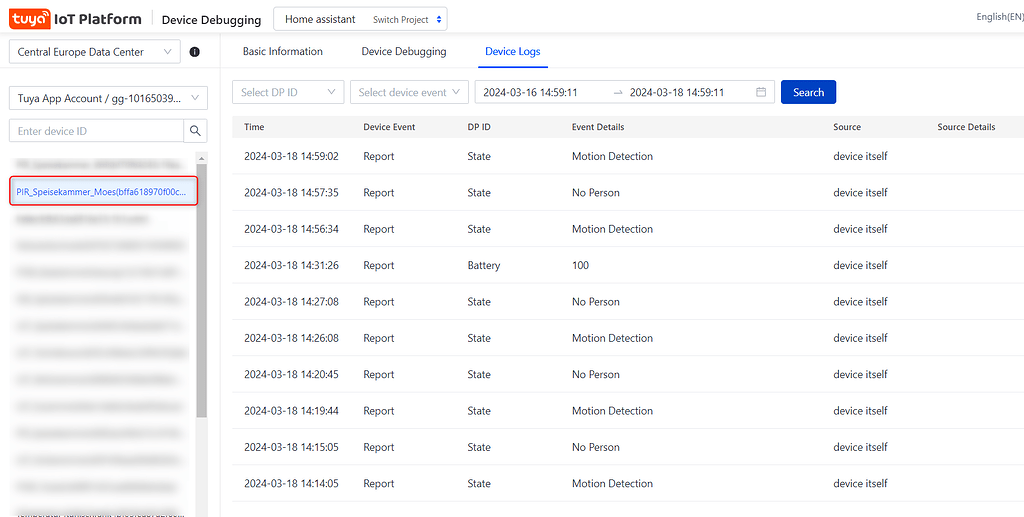Click the Device Event column header
The height and width of the screenshot is (517, 1024).
click(389, 127)
